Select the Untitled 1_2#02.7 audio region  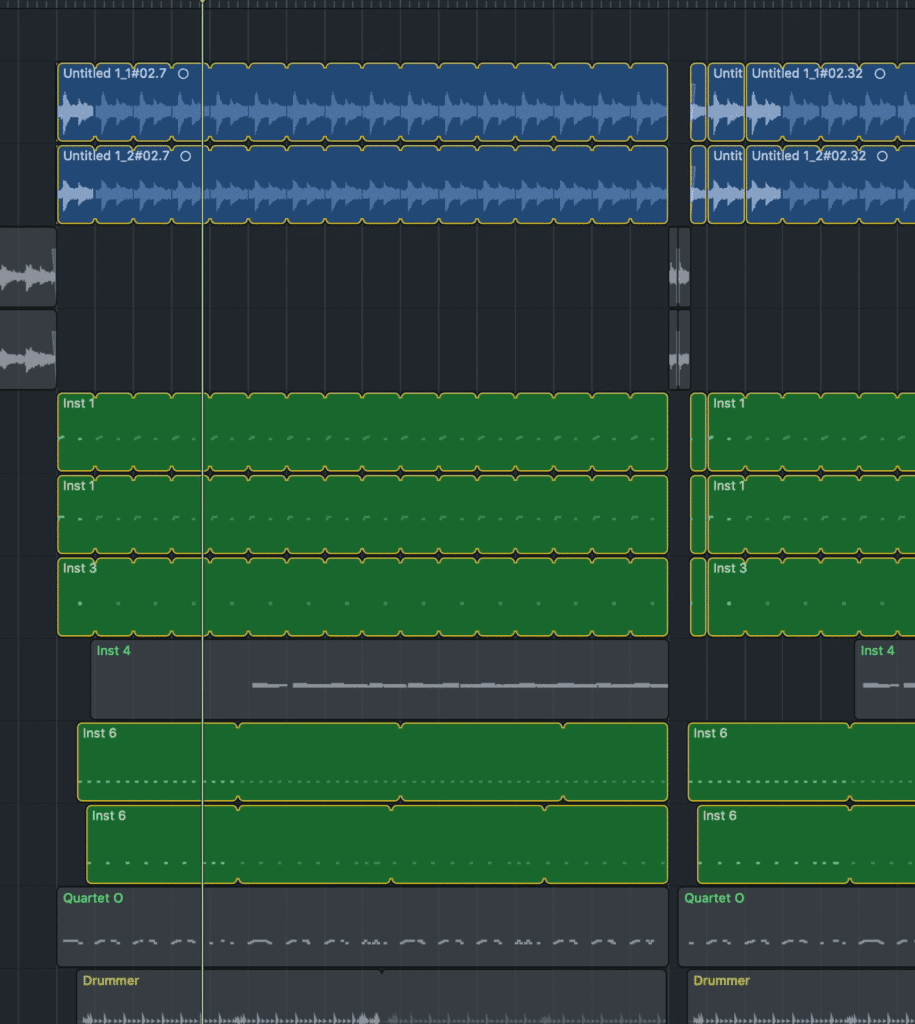362,184
